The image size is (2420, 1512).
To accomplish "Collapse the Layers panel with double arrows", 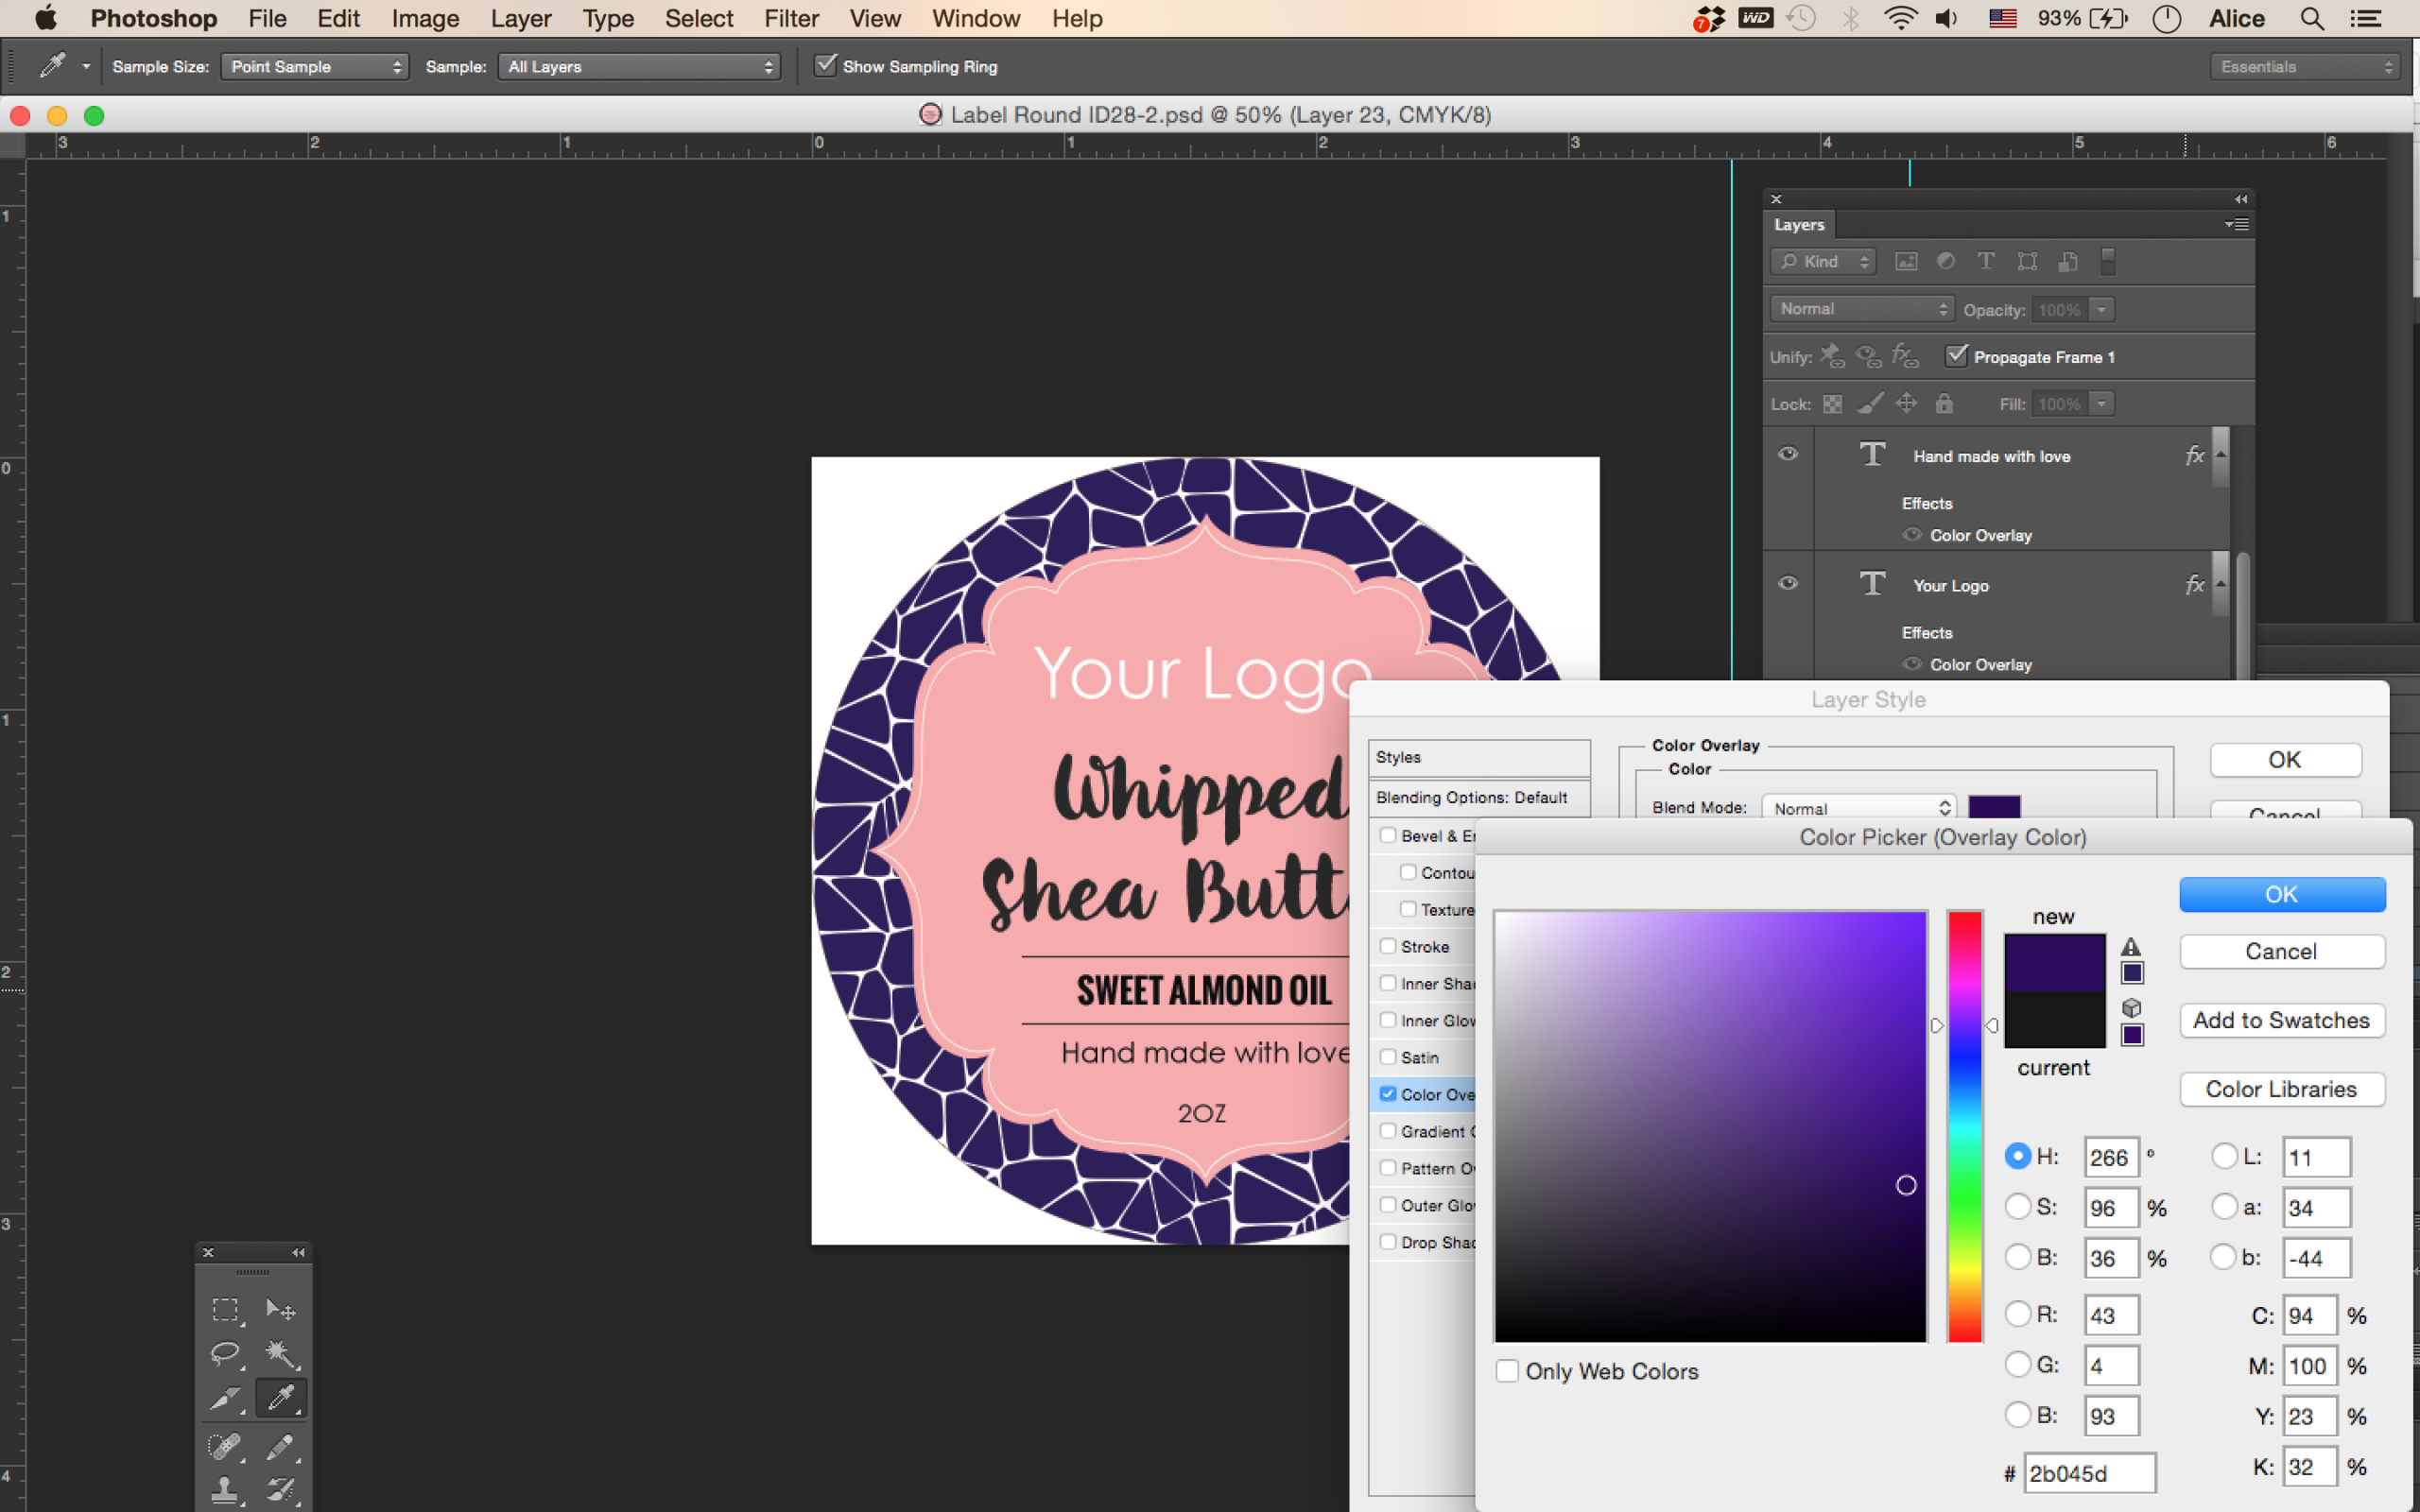I will point(2241,199).
